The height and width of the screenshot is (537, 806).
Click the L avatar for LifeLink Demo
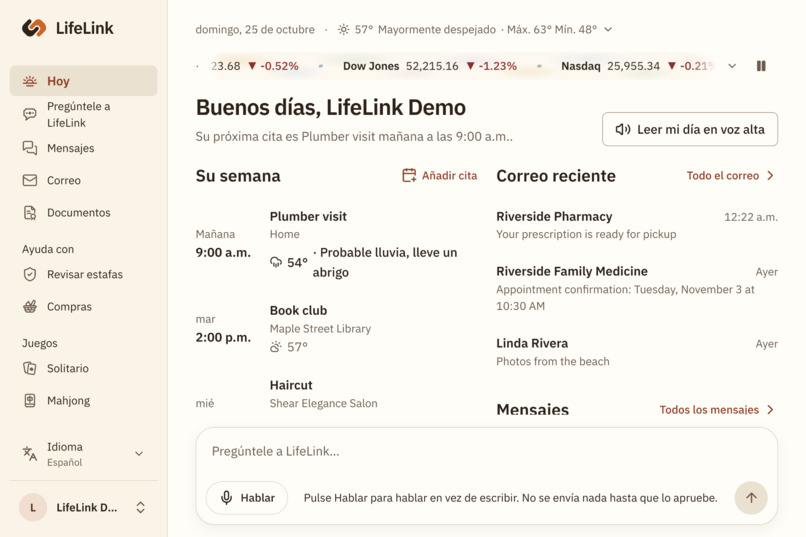click(33, 508)
